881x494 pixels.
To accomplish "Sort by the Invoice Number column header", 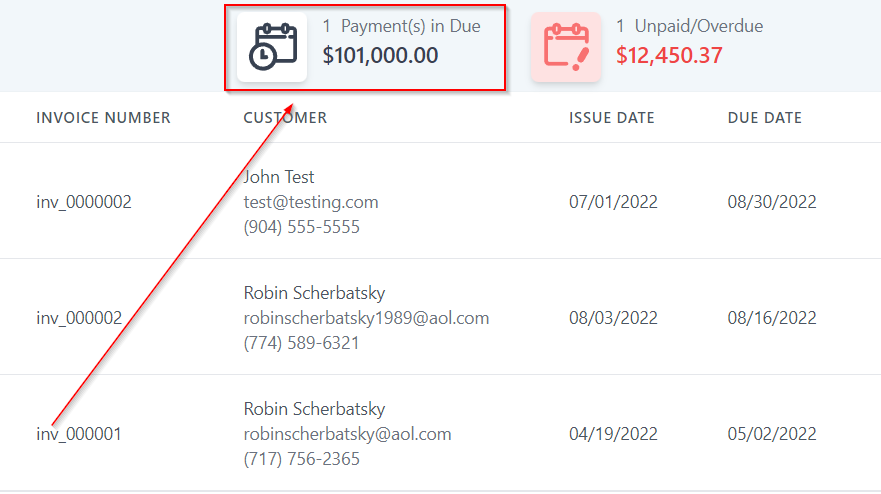I will [x=103, y=118].
